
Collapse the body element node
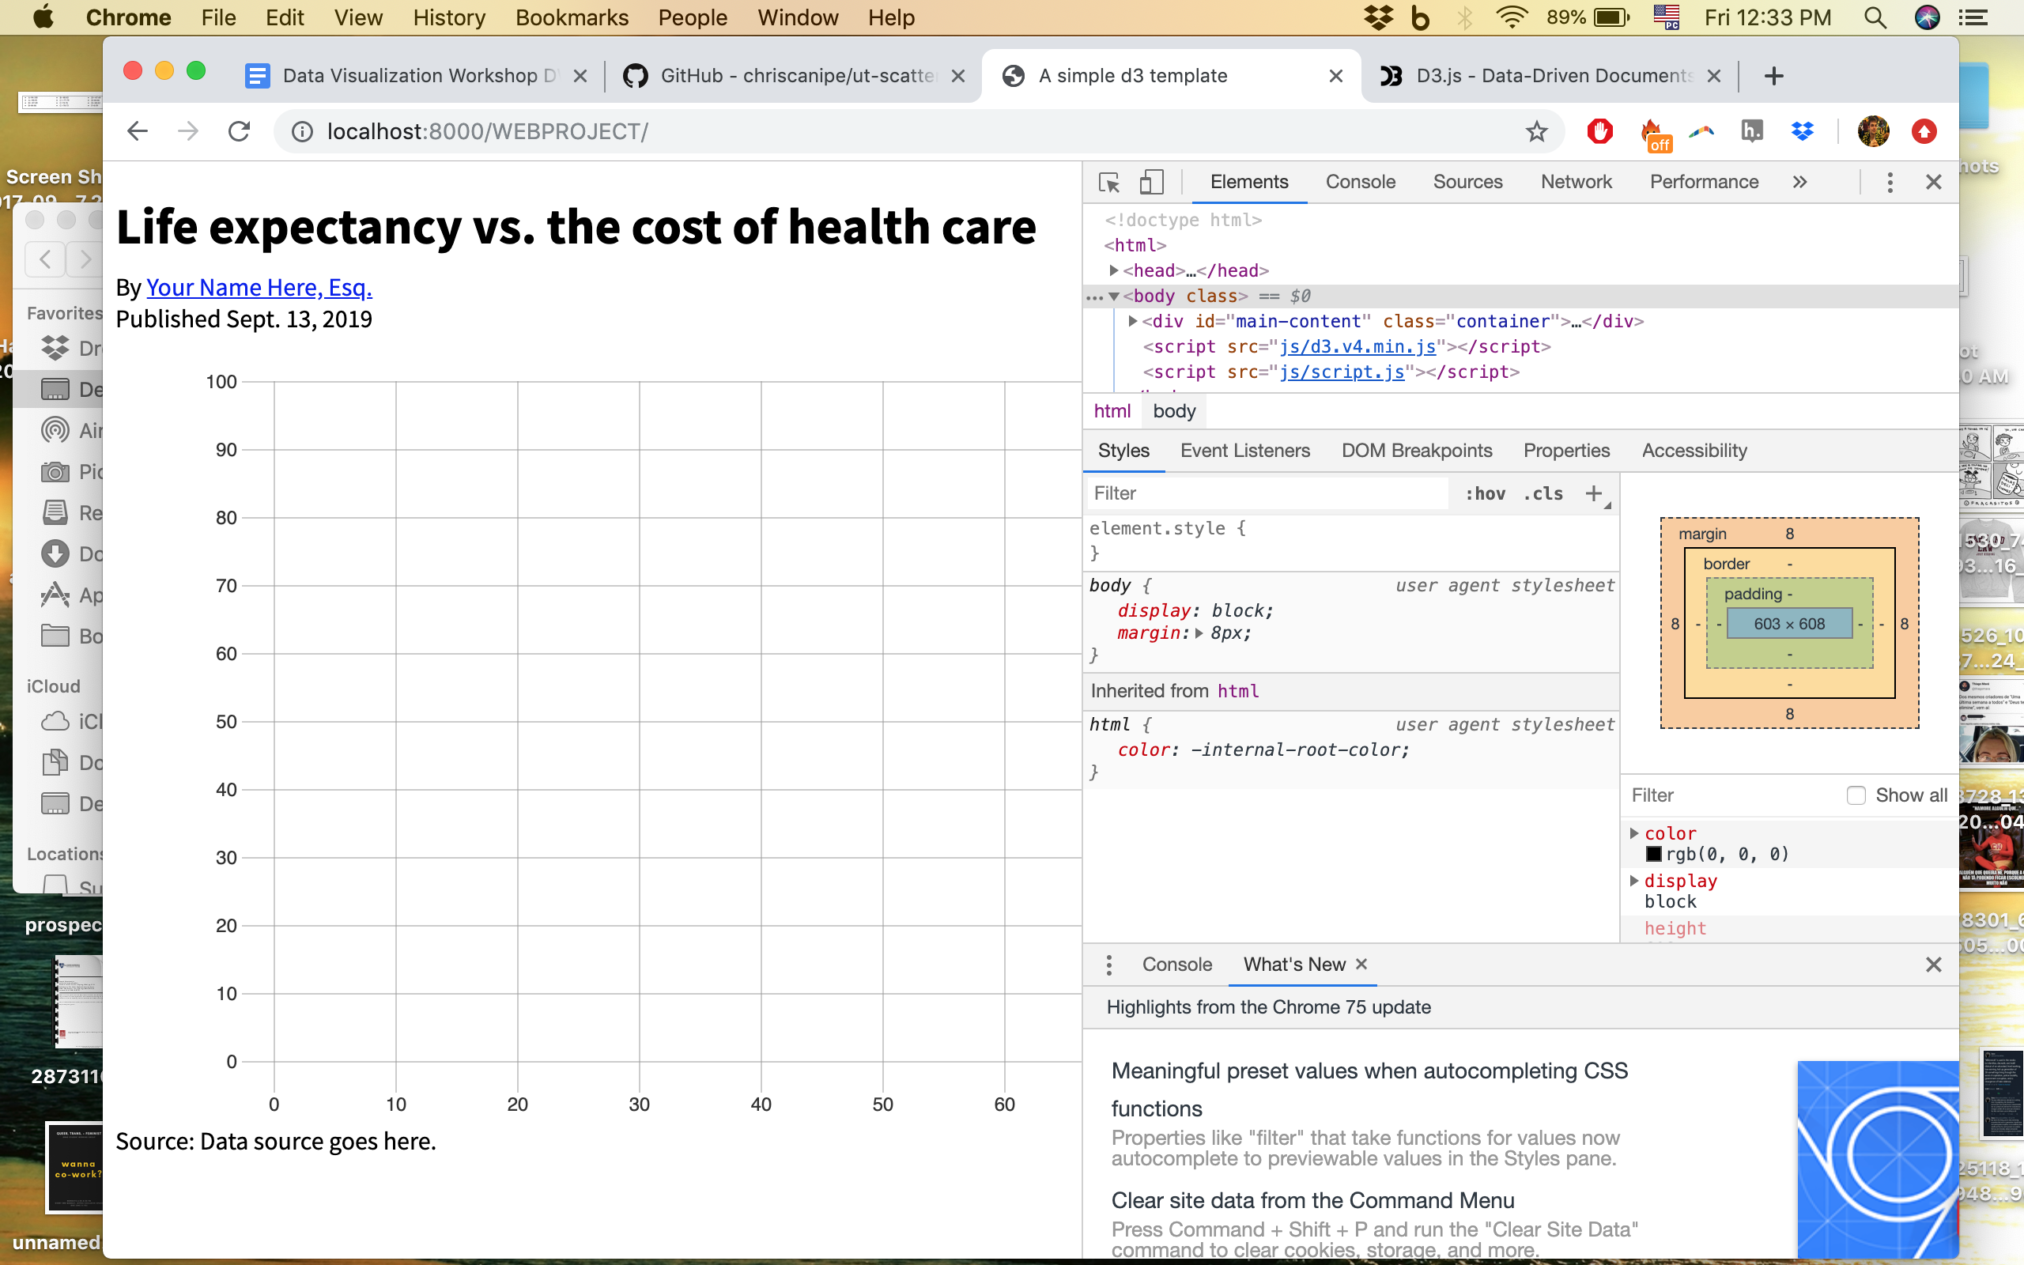point(1113,296)
